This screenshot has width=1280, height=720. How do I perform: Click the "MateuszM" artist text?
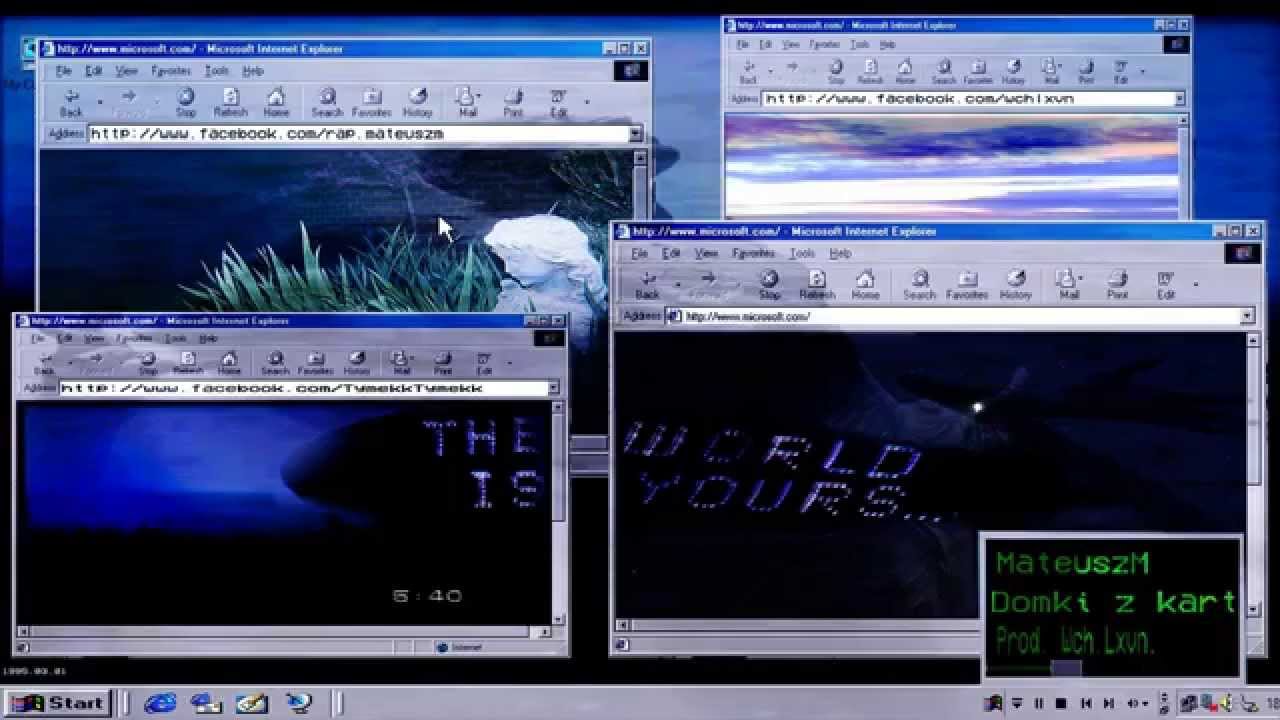(x=1072, y=564)
